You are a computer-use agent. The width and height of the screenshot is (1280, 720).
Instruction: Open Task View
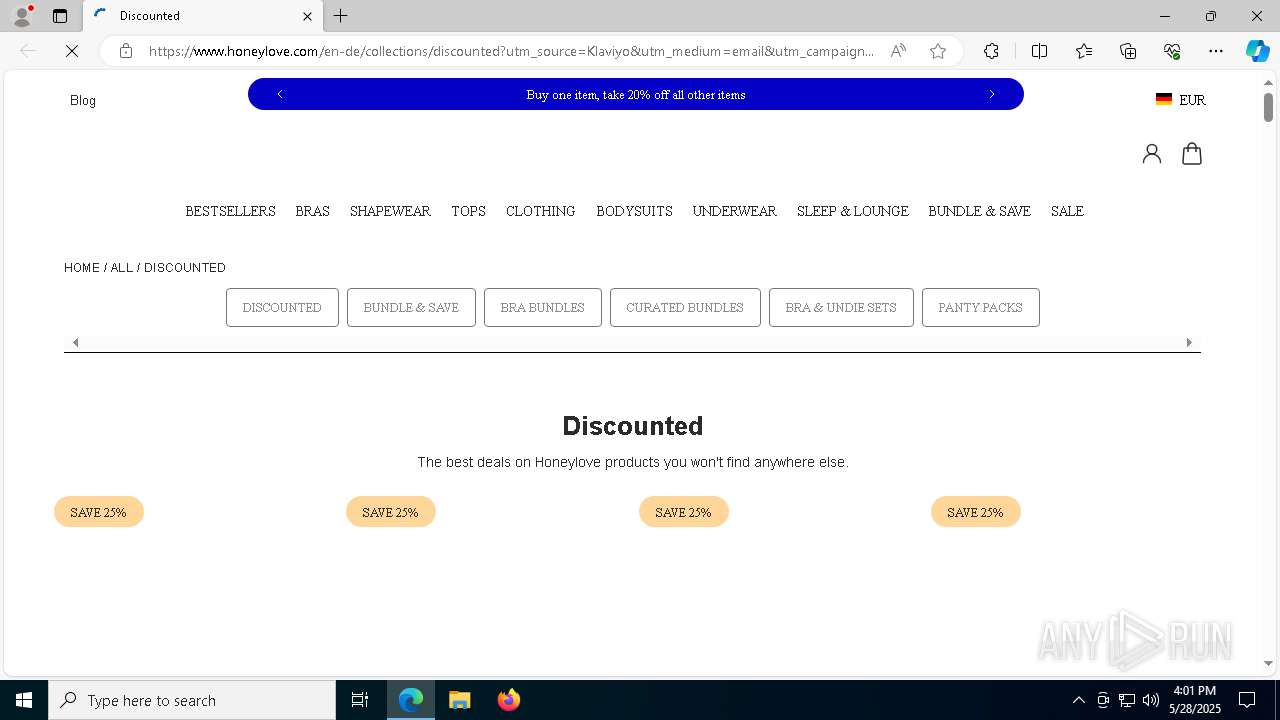click(360, 700)
